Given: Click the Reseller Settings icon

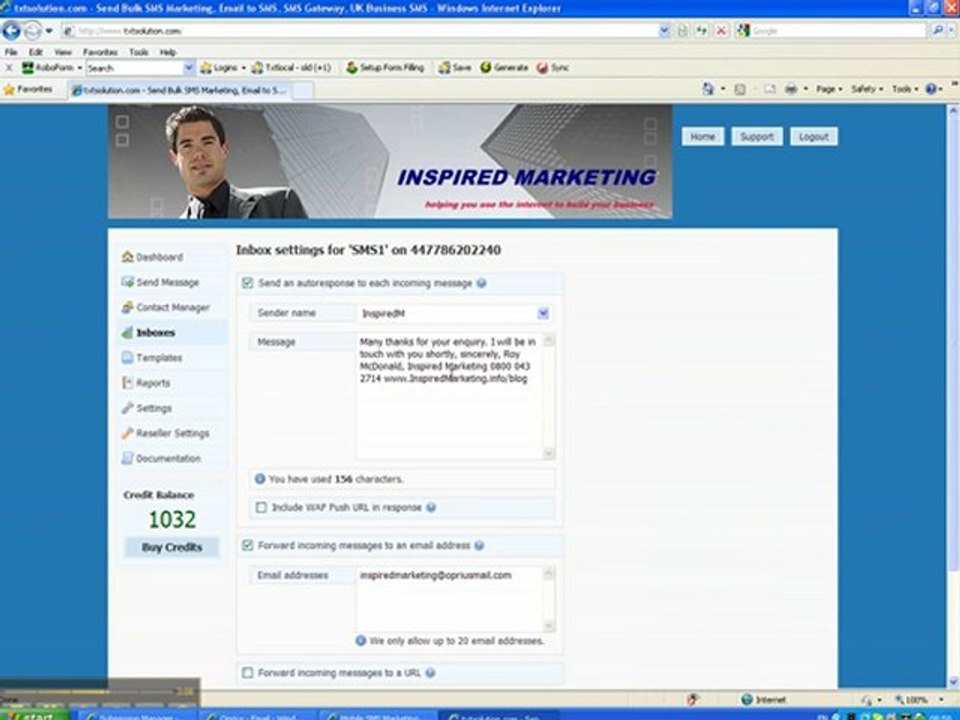Looking at the screenshot, I should (x=127, y=433).
